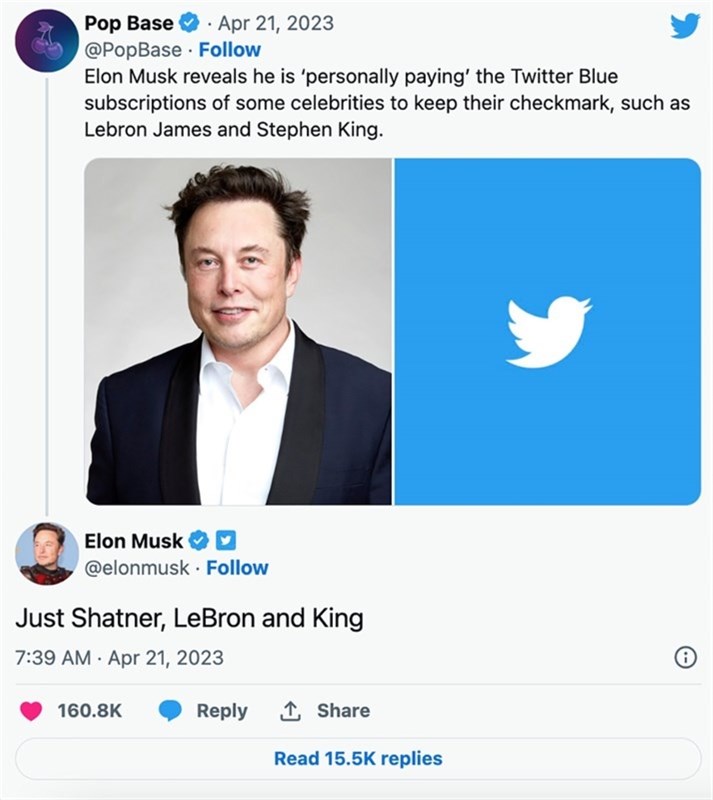Click the Share arrow icon
The width and height of the screenshot is (713, 800).
tap(290, 710)
